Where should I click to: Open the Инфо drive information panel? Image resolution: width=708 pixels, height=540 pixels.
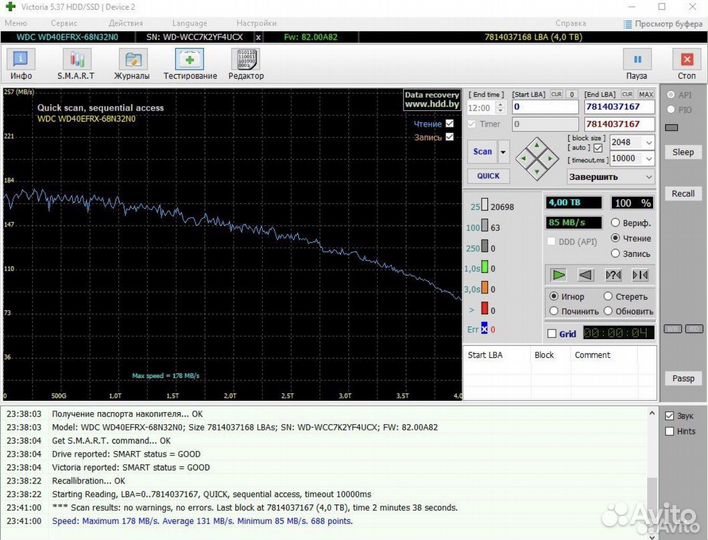21,63
